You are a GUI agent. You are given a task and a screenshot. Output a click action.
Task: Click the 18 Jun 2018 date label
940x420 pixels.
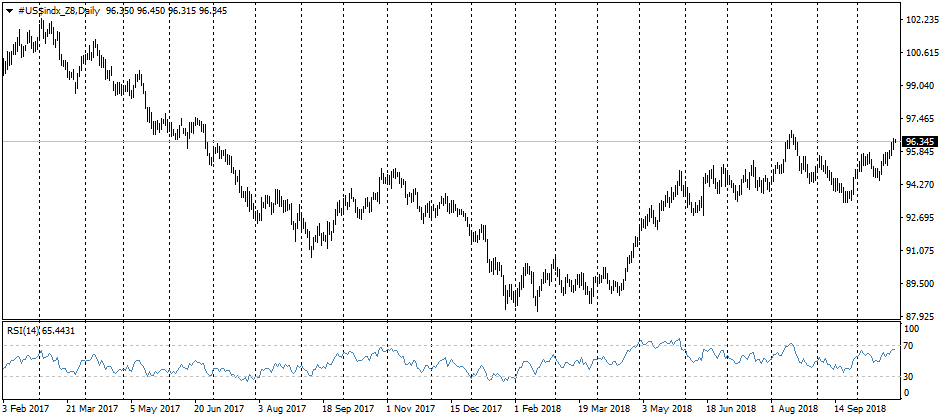[x=730, y=409]
